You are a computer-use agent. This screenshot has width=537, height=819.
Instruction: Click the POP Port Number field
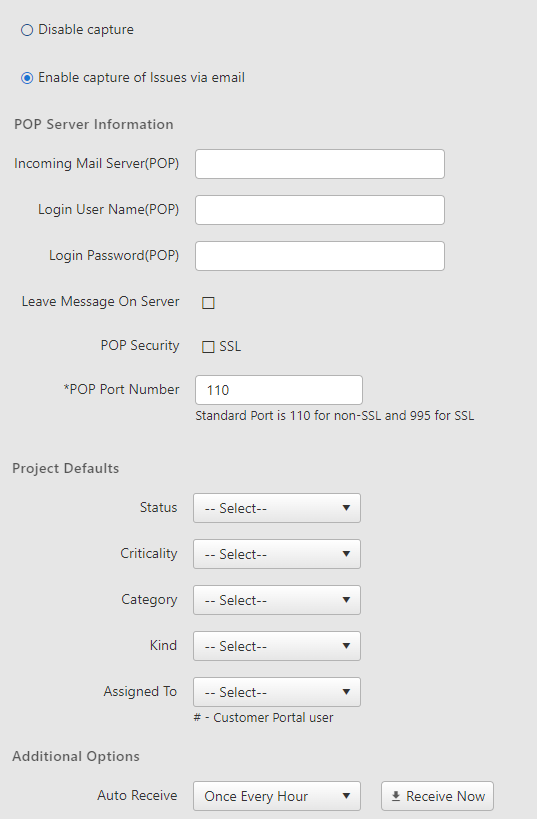pos(279,390)
